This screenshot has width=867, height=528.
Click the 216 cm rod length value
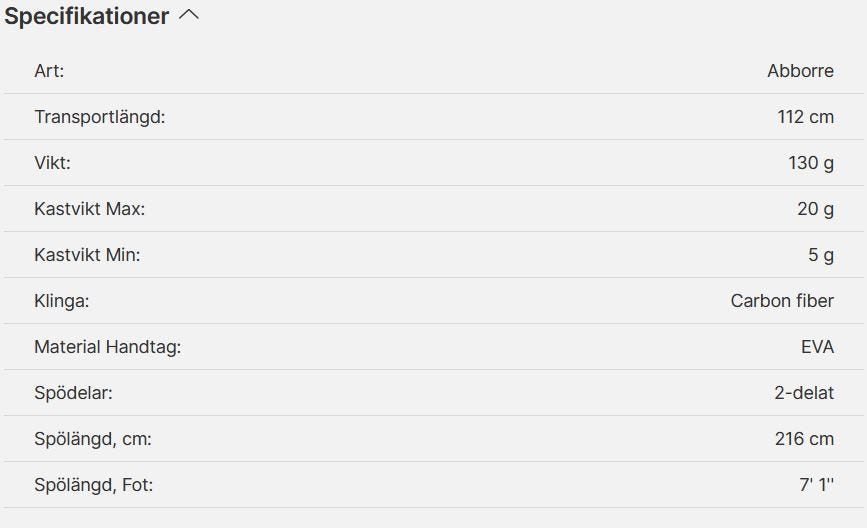[x=804, y=439]
